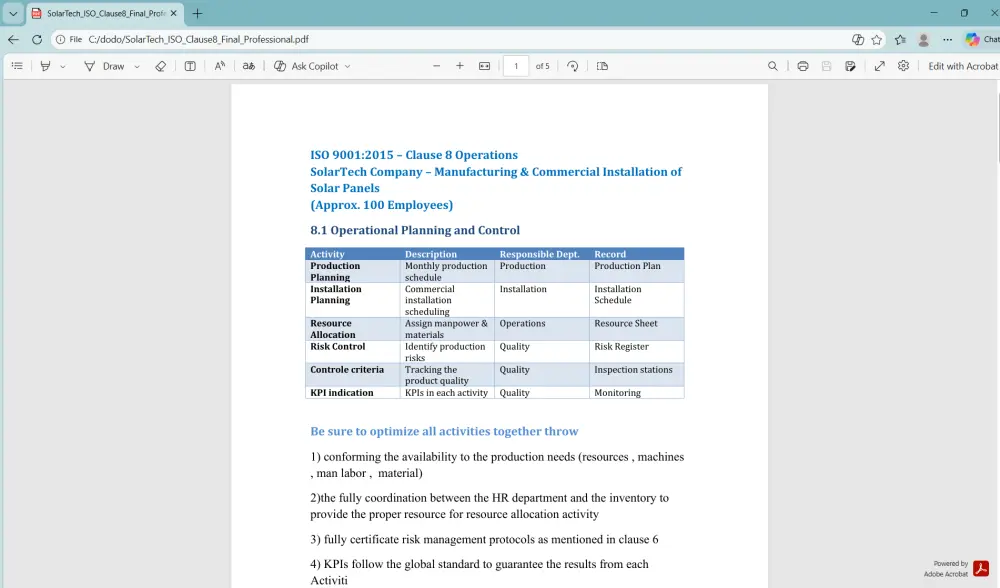This screenshot has width=1000, height=588.
Task: Open the tab list chevron button
Action: coord(13,13)
